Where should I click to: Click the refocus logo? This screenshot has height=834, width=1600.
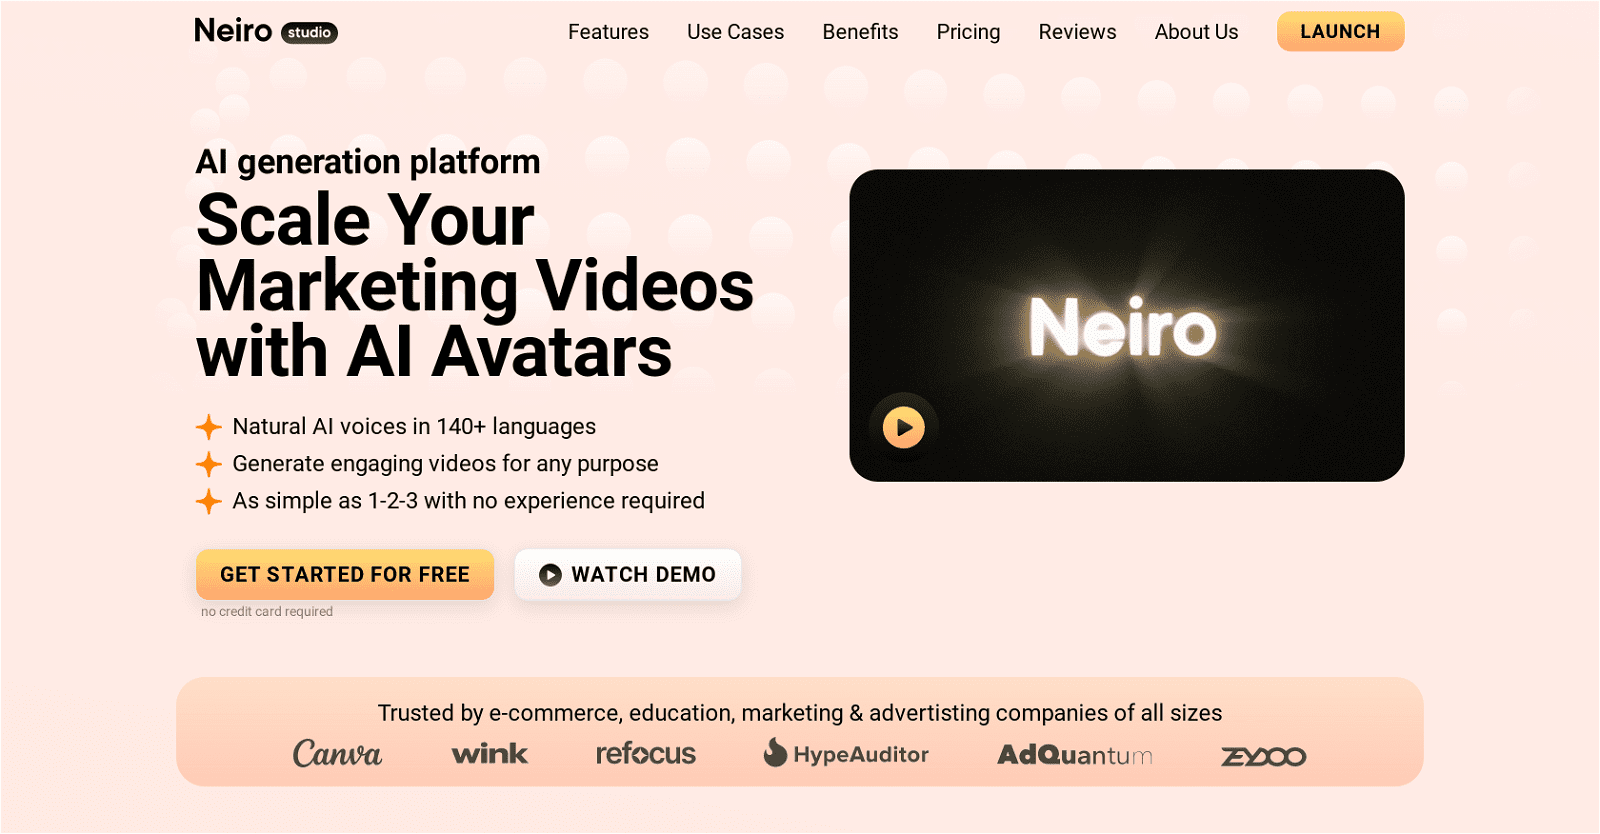pos(646,754)
